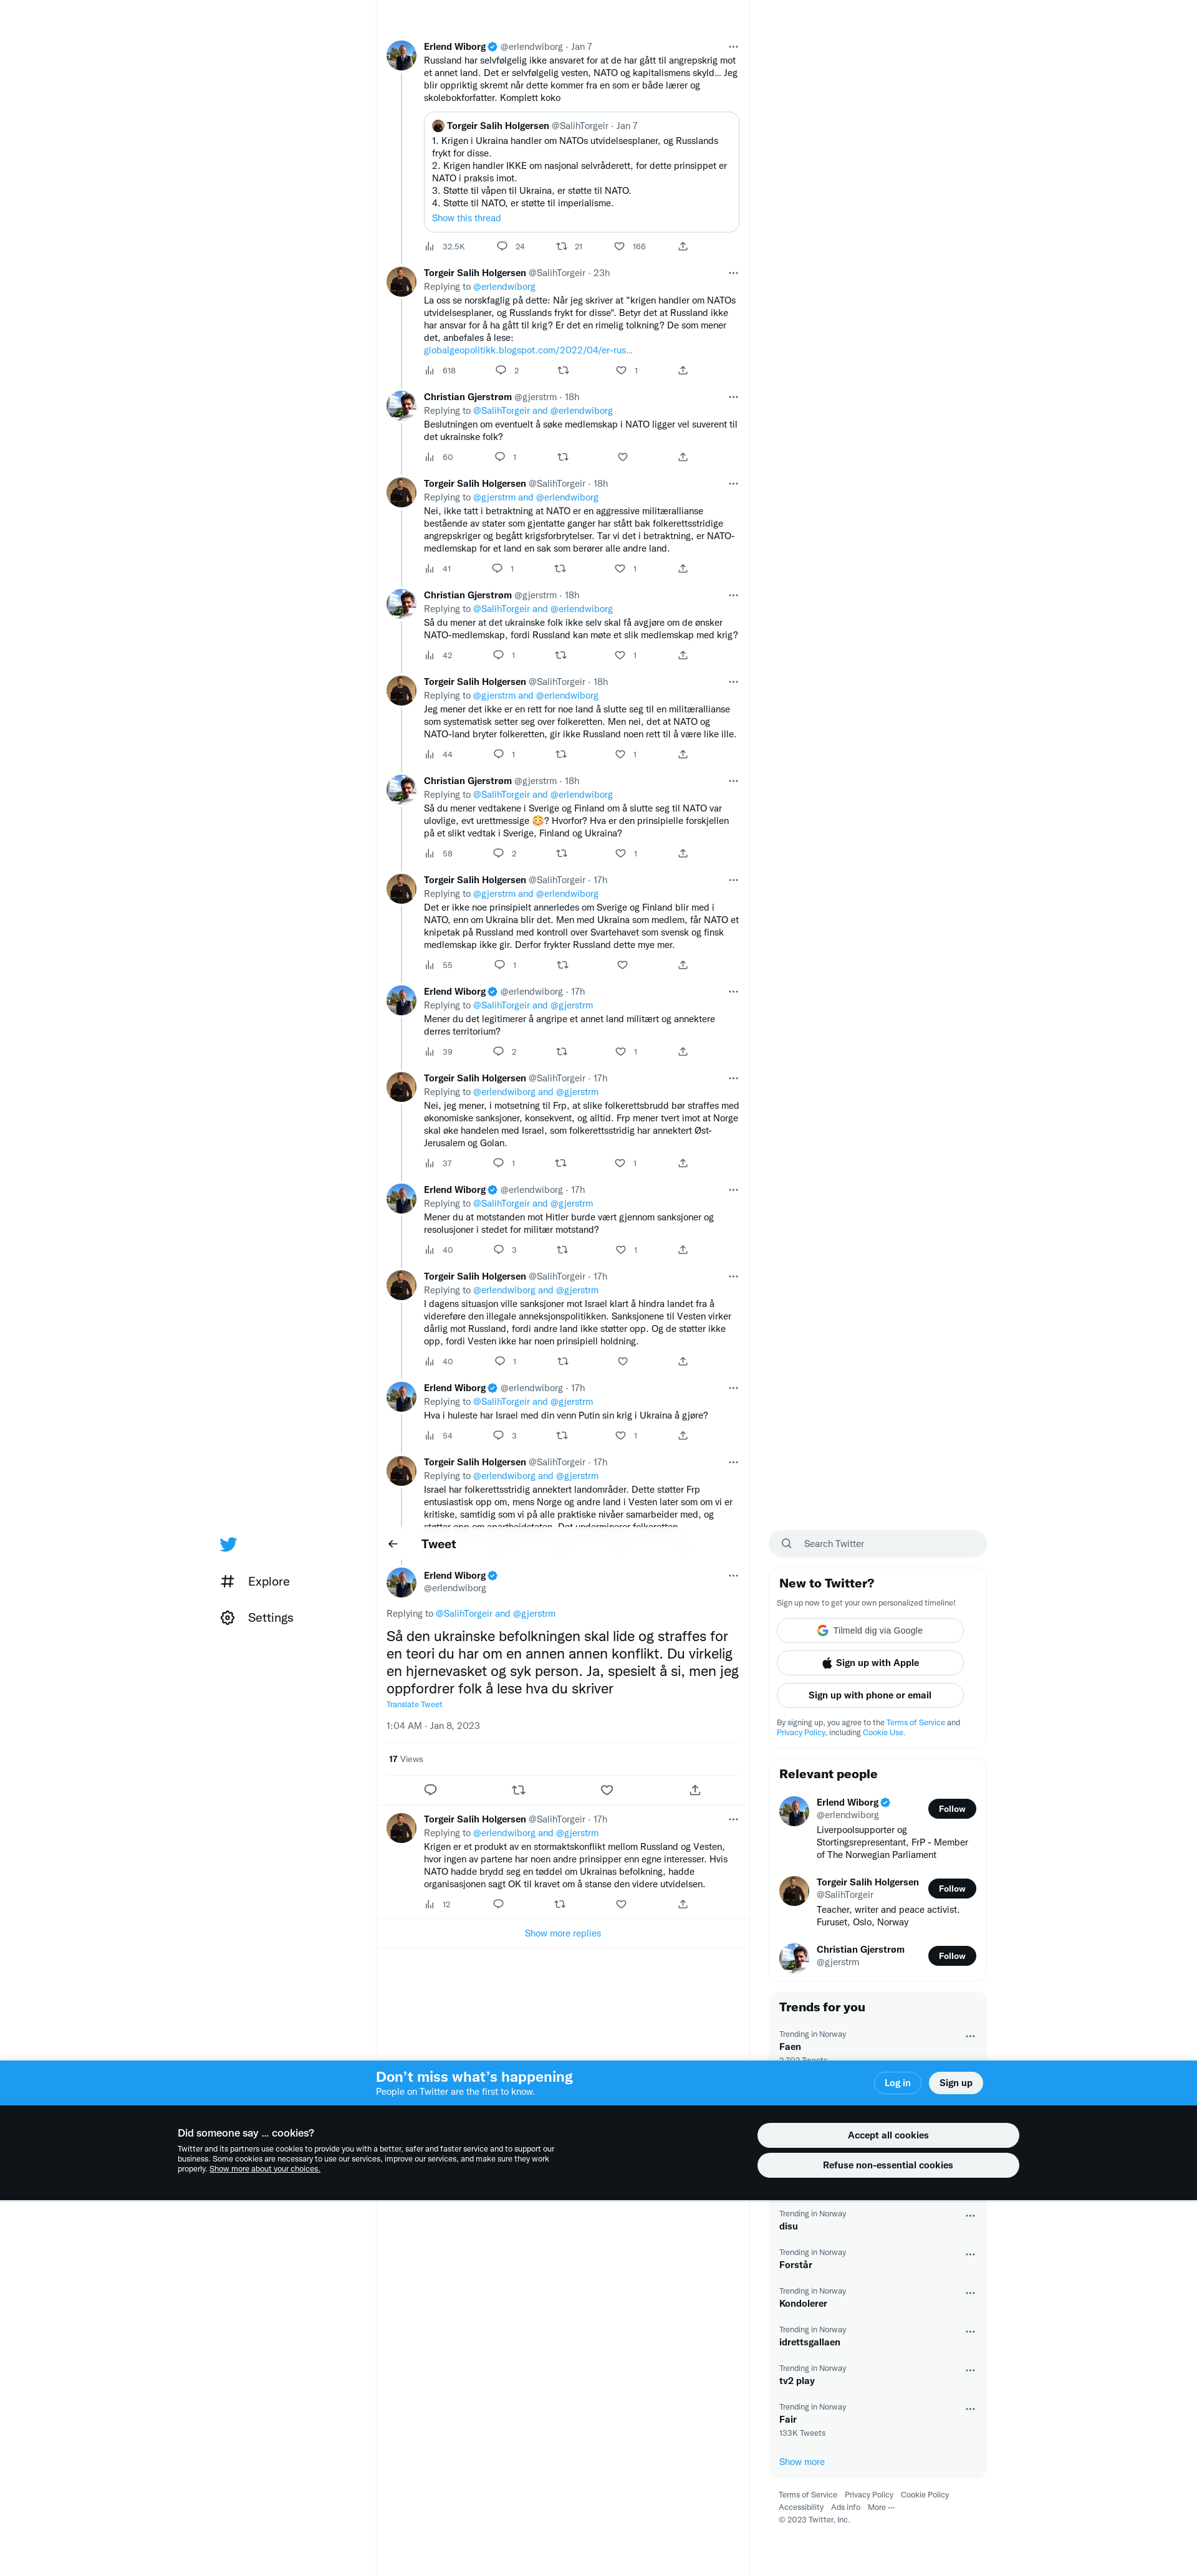The image size is (1197, 2576).
Task: Follow Torgeir Salih Holgersen
Action: pyautogui.click(x=952, y=1888)
